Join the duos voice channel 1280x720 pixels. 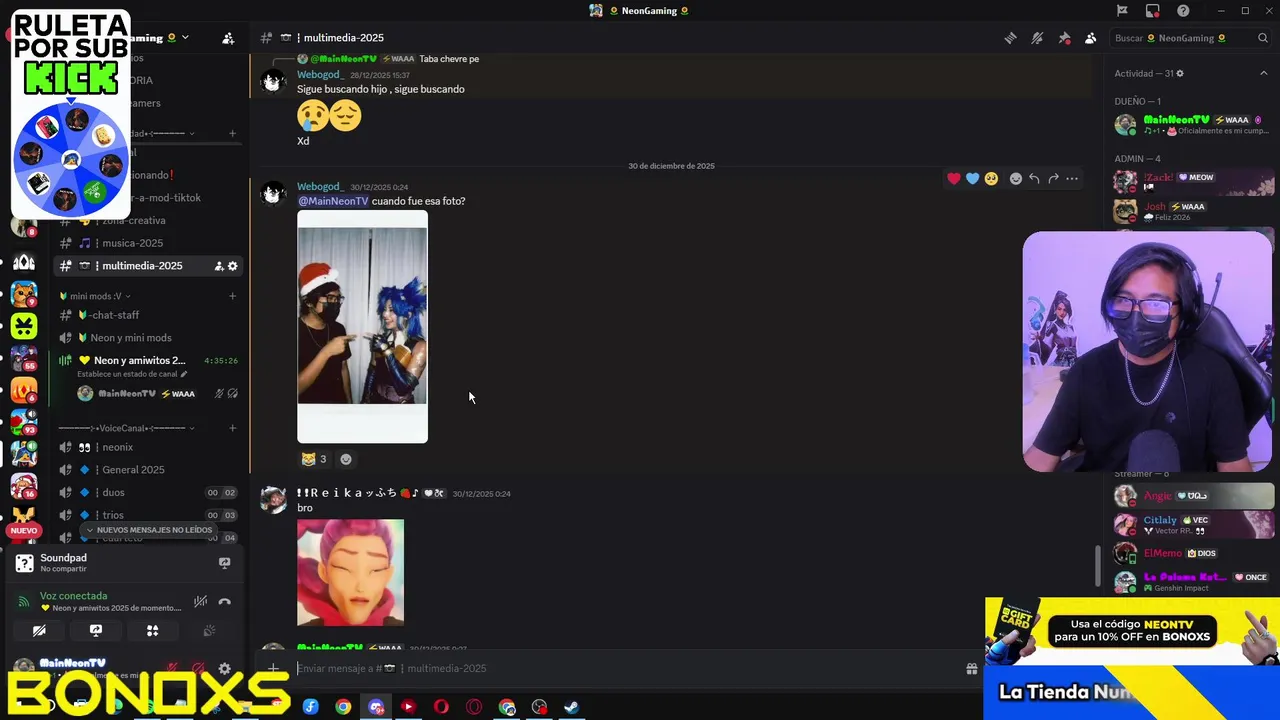pos(150,492)
